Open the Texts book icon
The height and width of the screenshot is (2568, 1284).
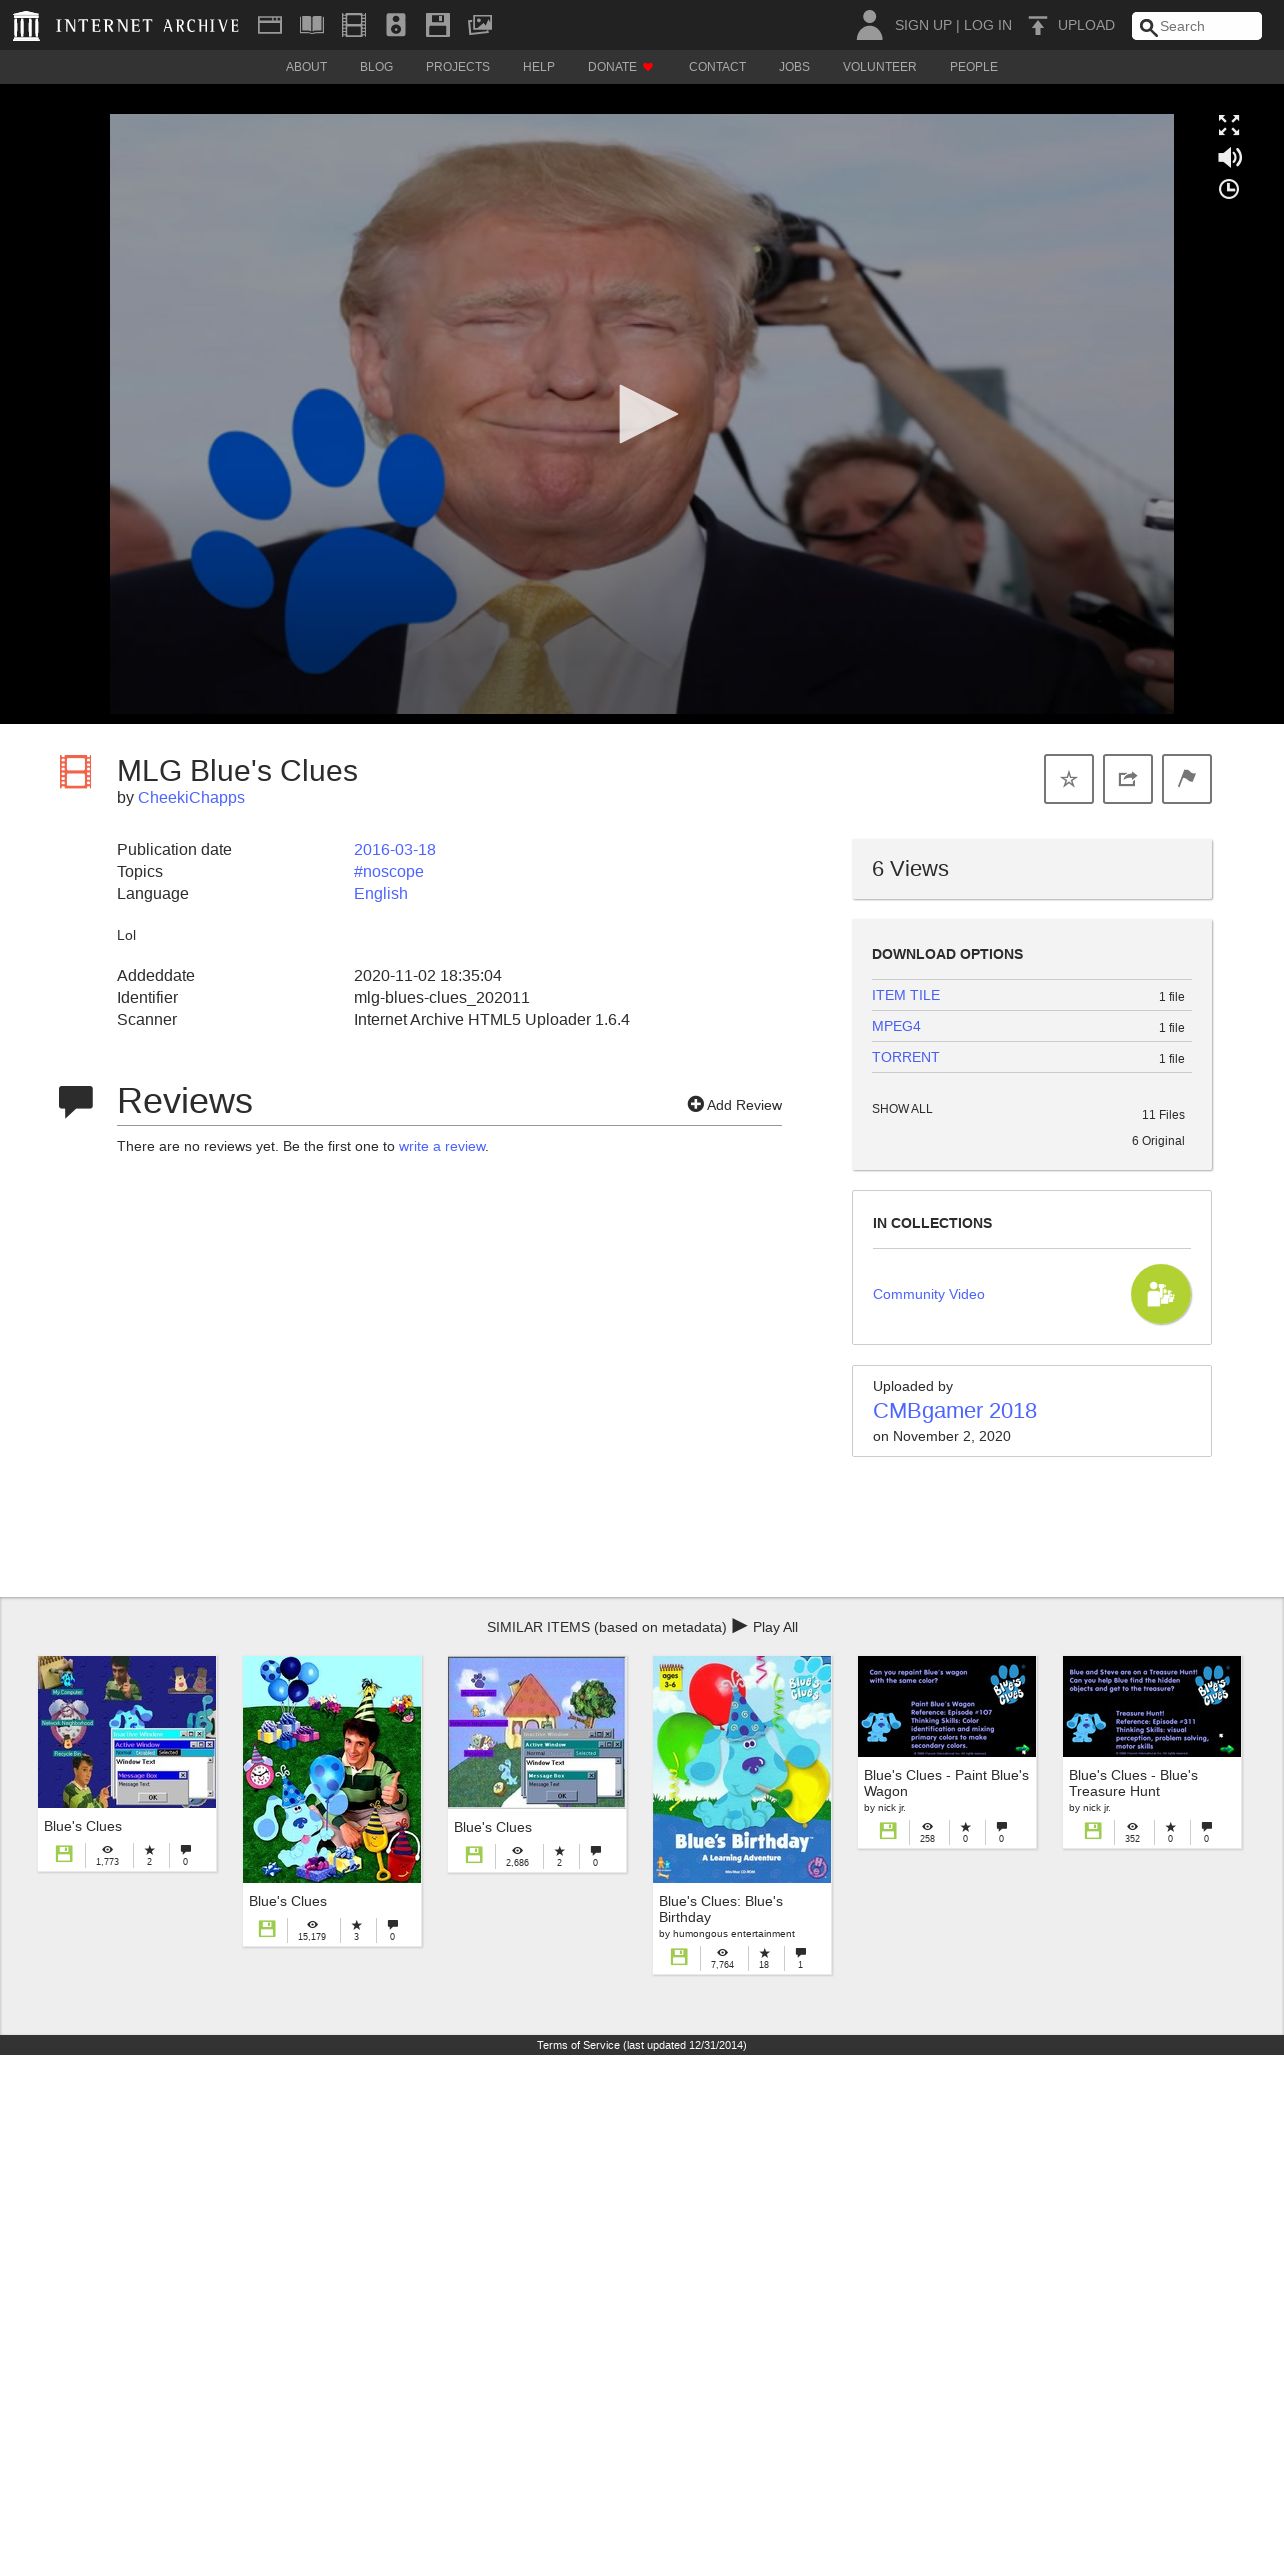pyautogui.click(x=312, y=25)
